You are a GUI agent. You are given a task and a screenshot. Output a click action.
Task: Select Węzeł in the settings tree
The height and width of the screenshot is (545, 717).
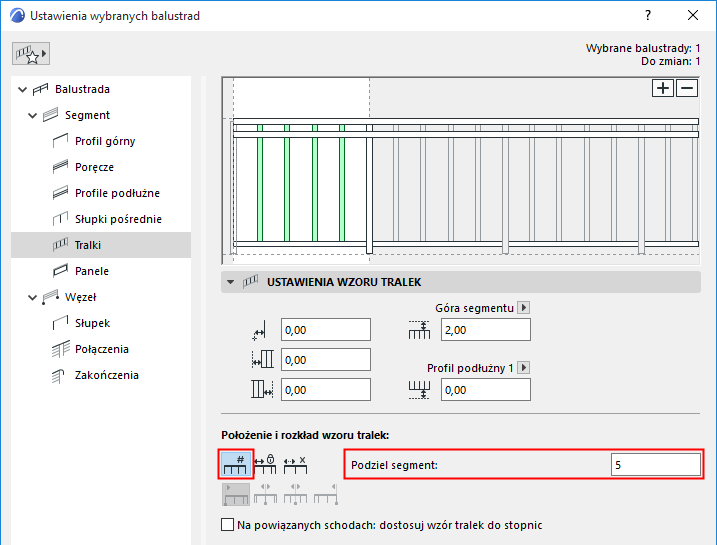click(x=80, y=297)
